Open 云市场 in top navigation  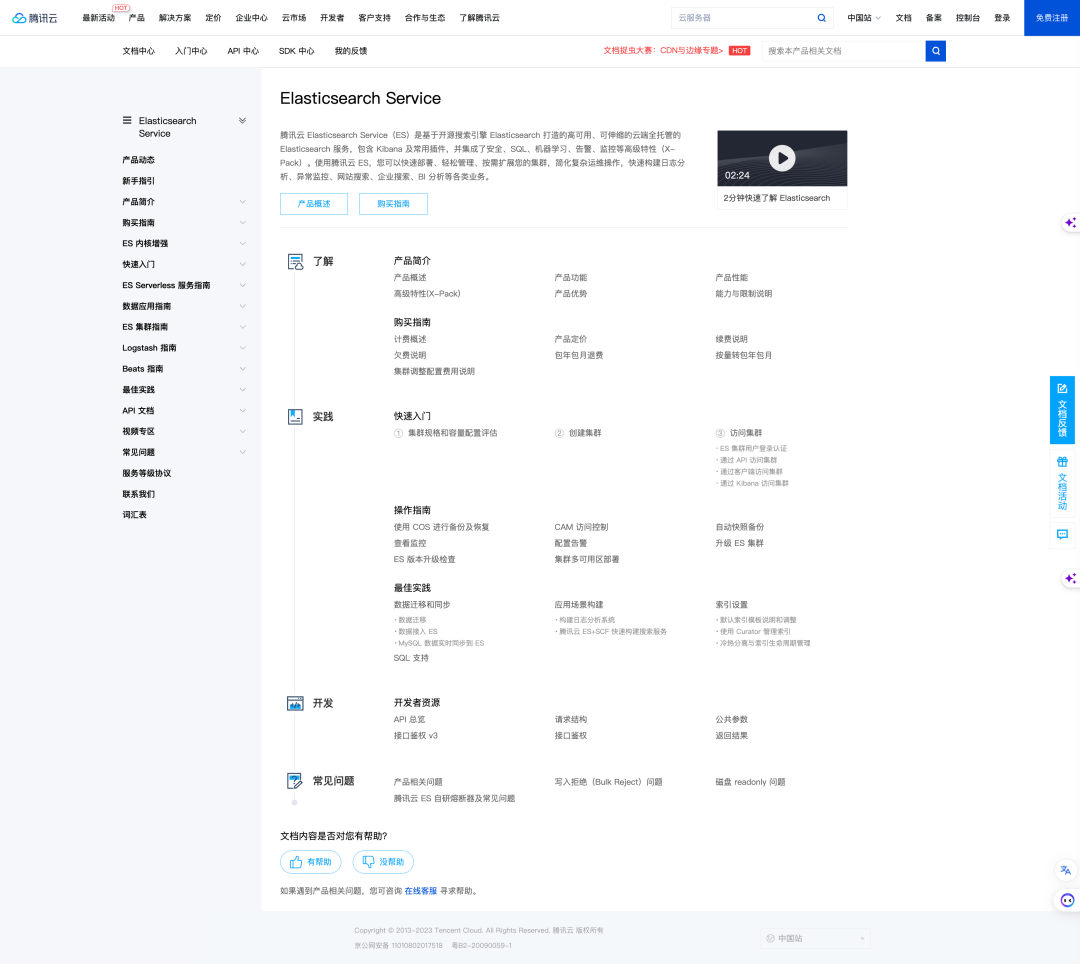pos(294,18)
